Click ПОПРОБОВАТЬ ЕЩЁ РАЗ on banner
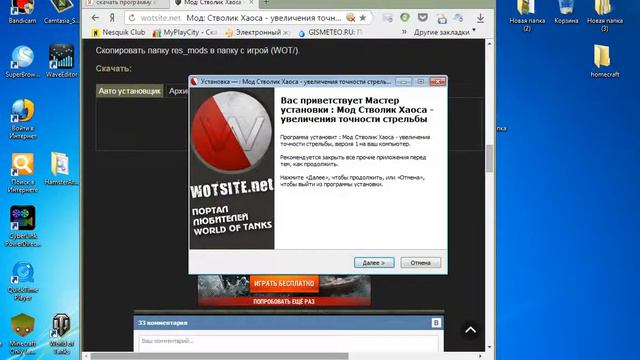Viewport: 640px width, 360px height. tap(284, 302)
